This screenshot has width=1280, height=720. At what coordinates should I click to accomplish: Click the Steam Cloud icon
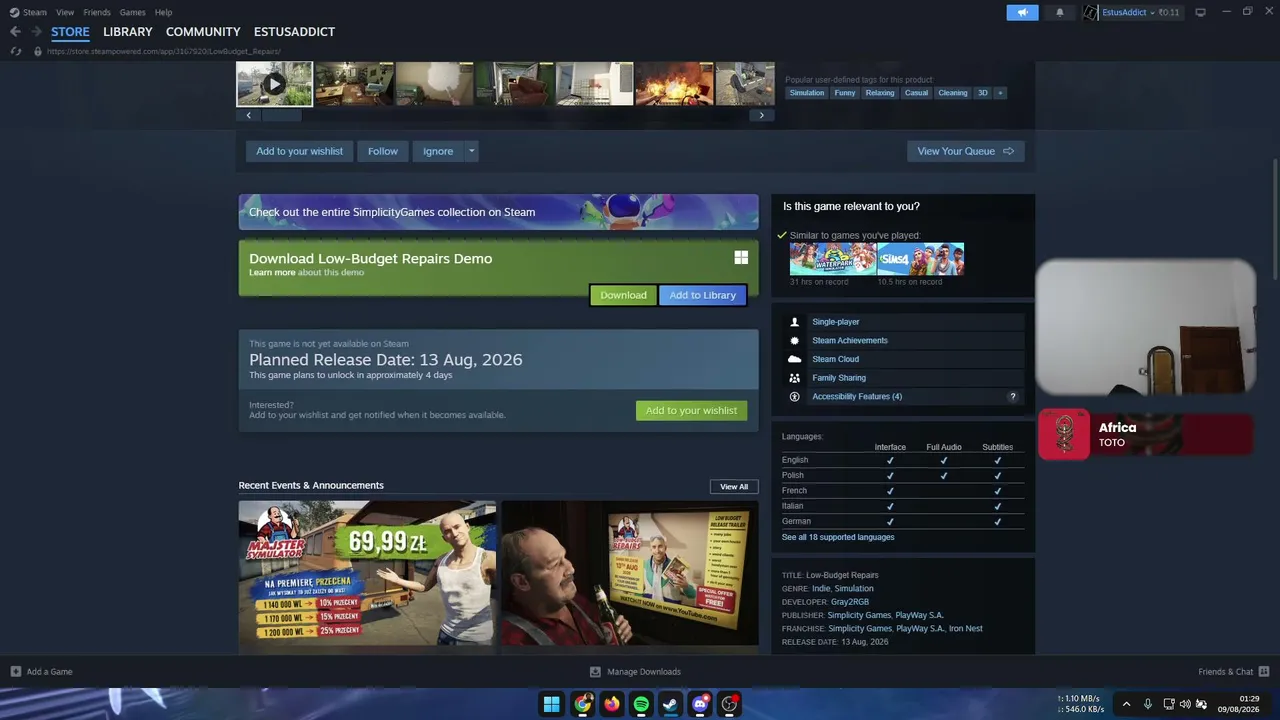[x=795, y=359]
